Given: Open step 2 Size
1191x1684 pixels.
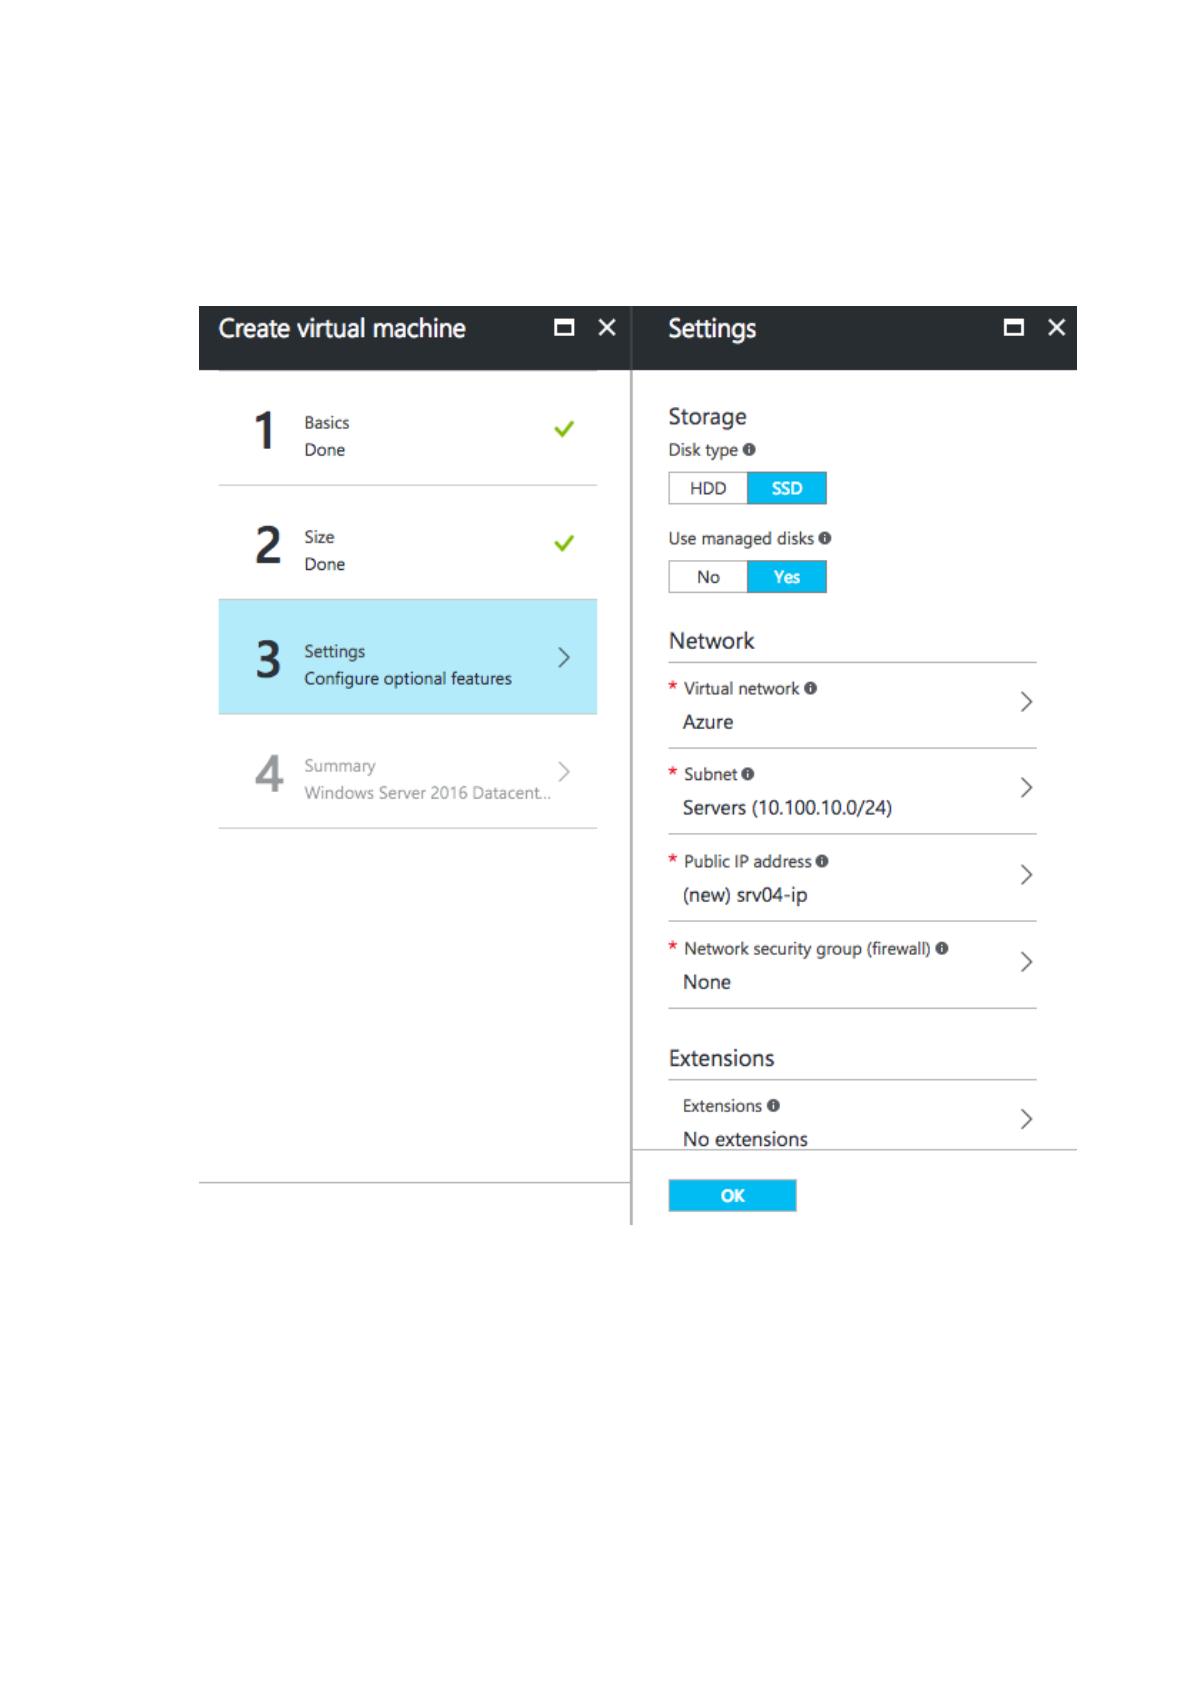Looking at the screenshot, I should [408, 543].
